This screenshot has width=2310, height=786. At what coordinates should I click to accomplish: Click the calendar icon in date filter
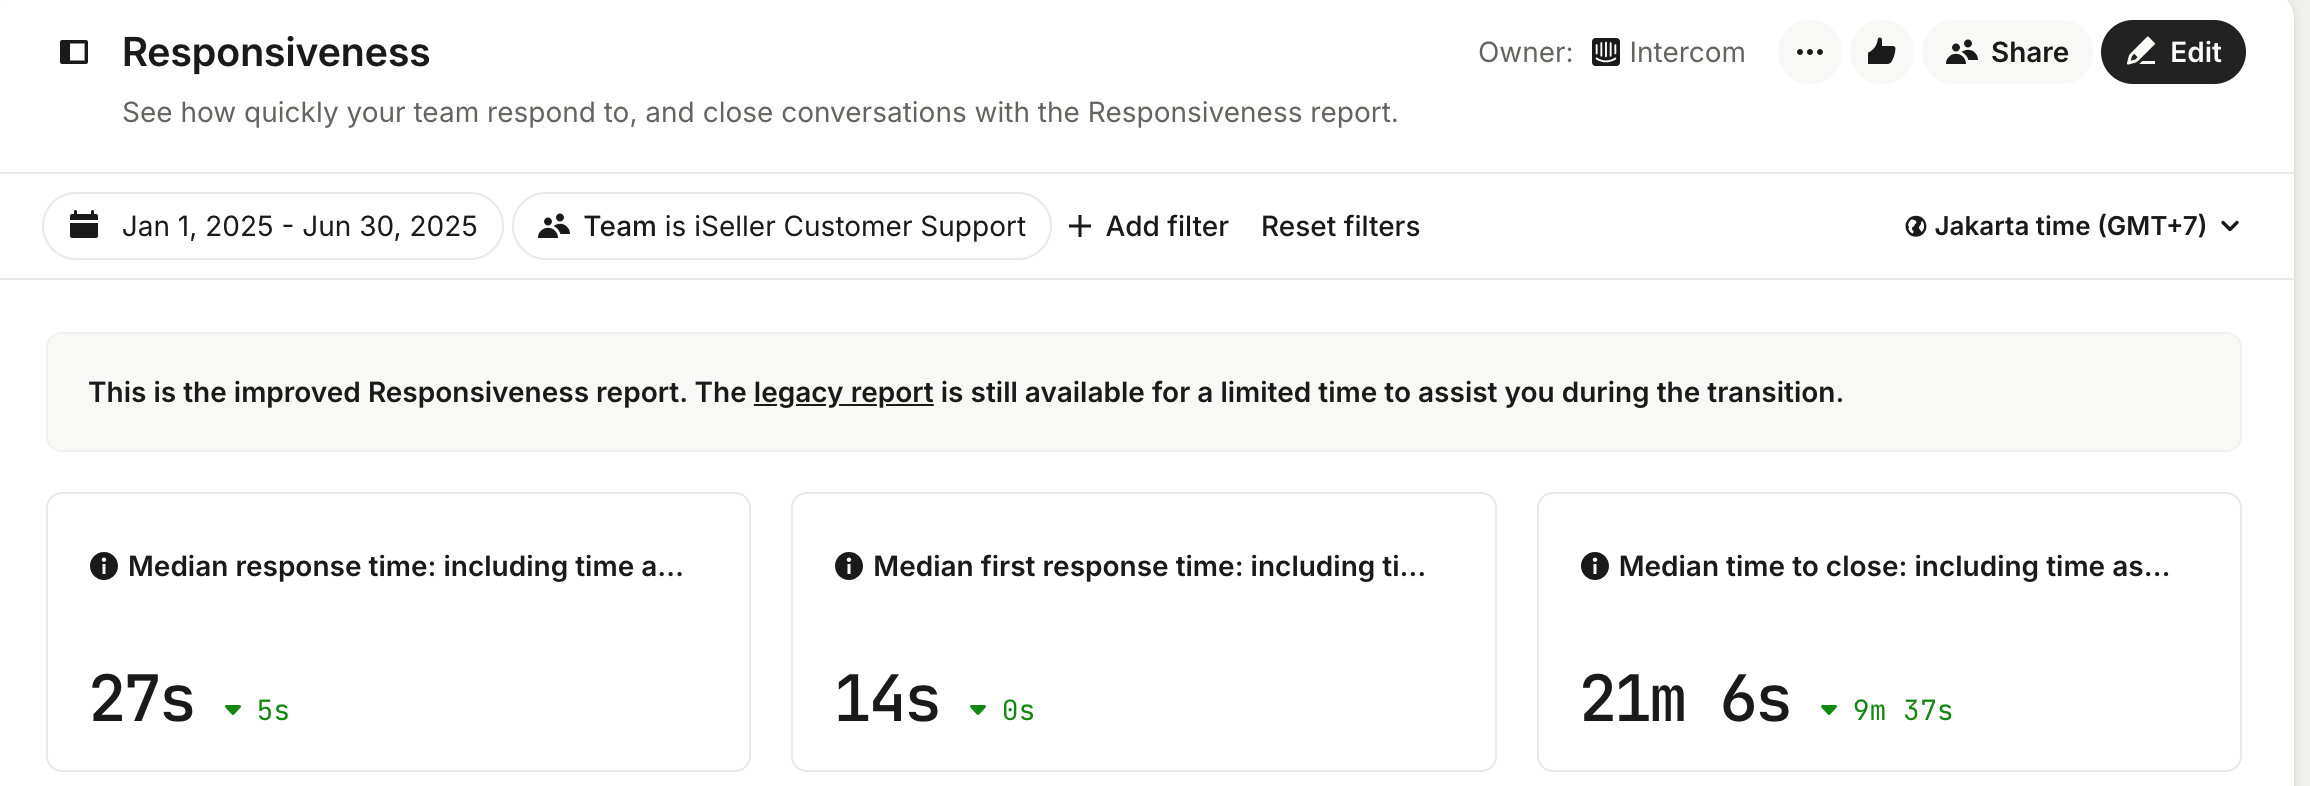[x=84, y=225]
